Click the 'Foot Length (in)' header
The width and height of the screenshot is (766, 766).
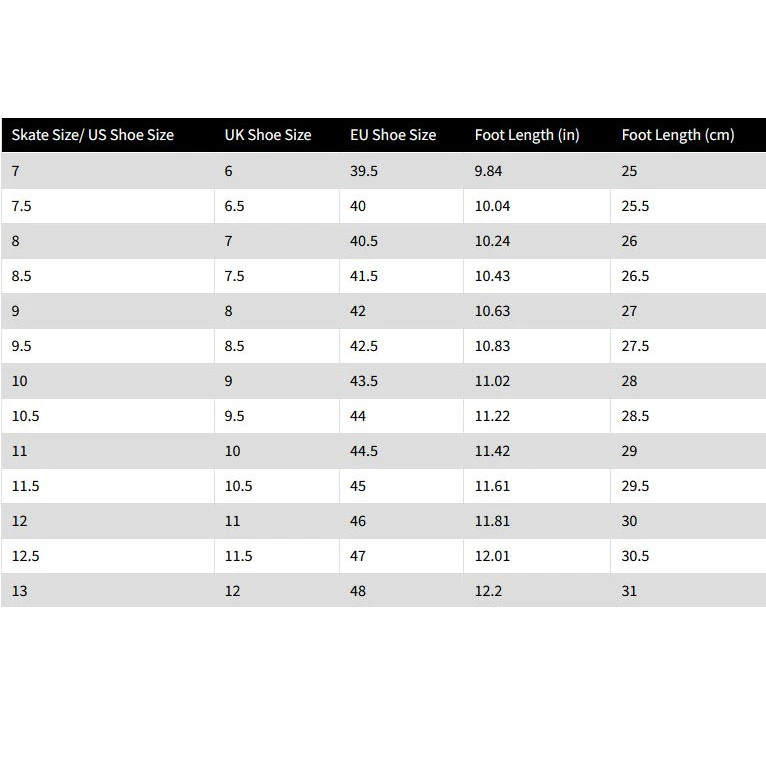[527, 135]
